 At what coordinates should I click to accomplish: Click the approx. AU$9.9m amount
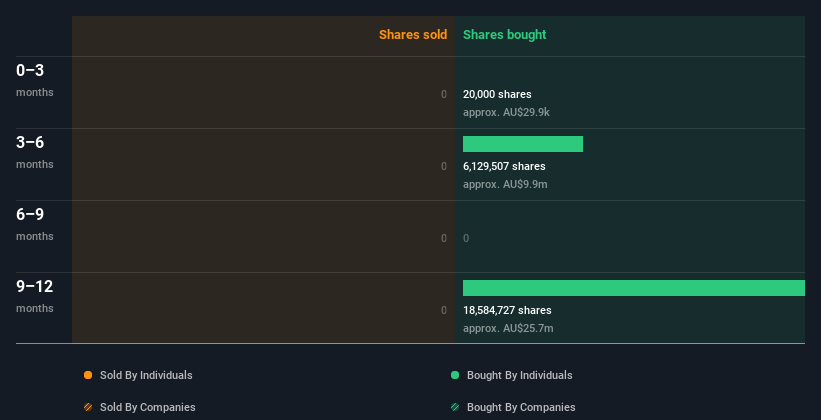[x=505, y=184]
